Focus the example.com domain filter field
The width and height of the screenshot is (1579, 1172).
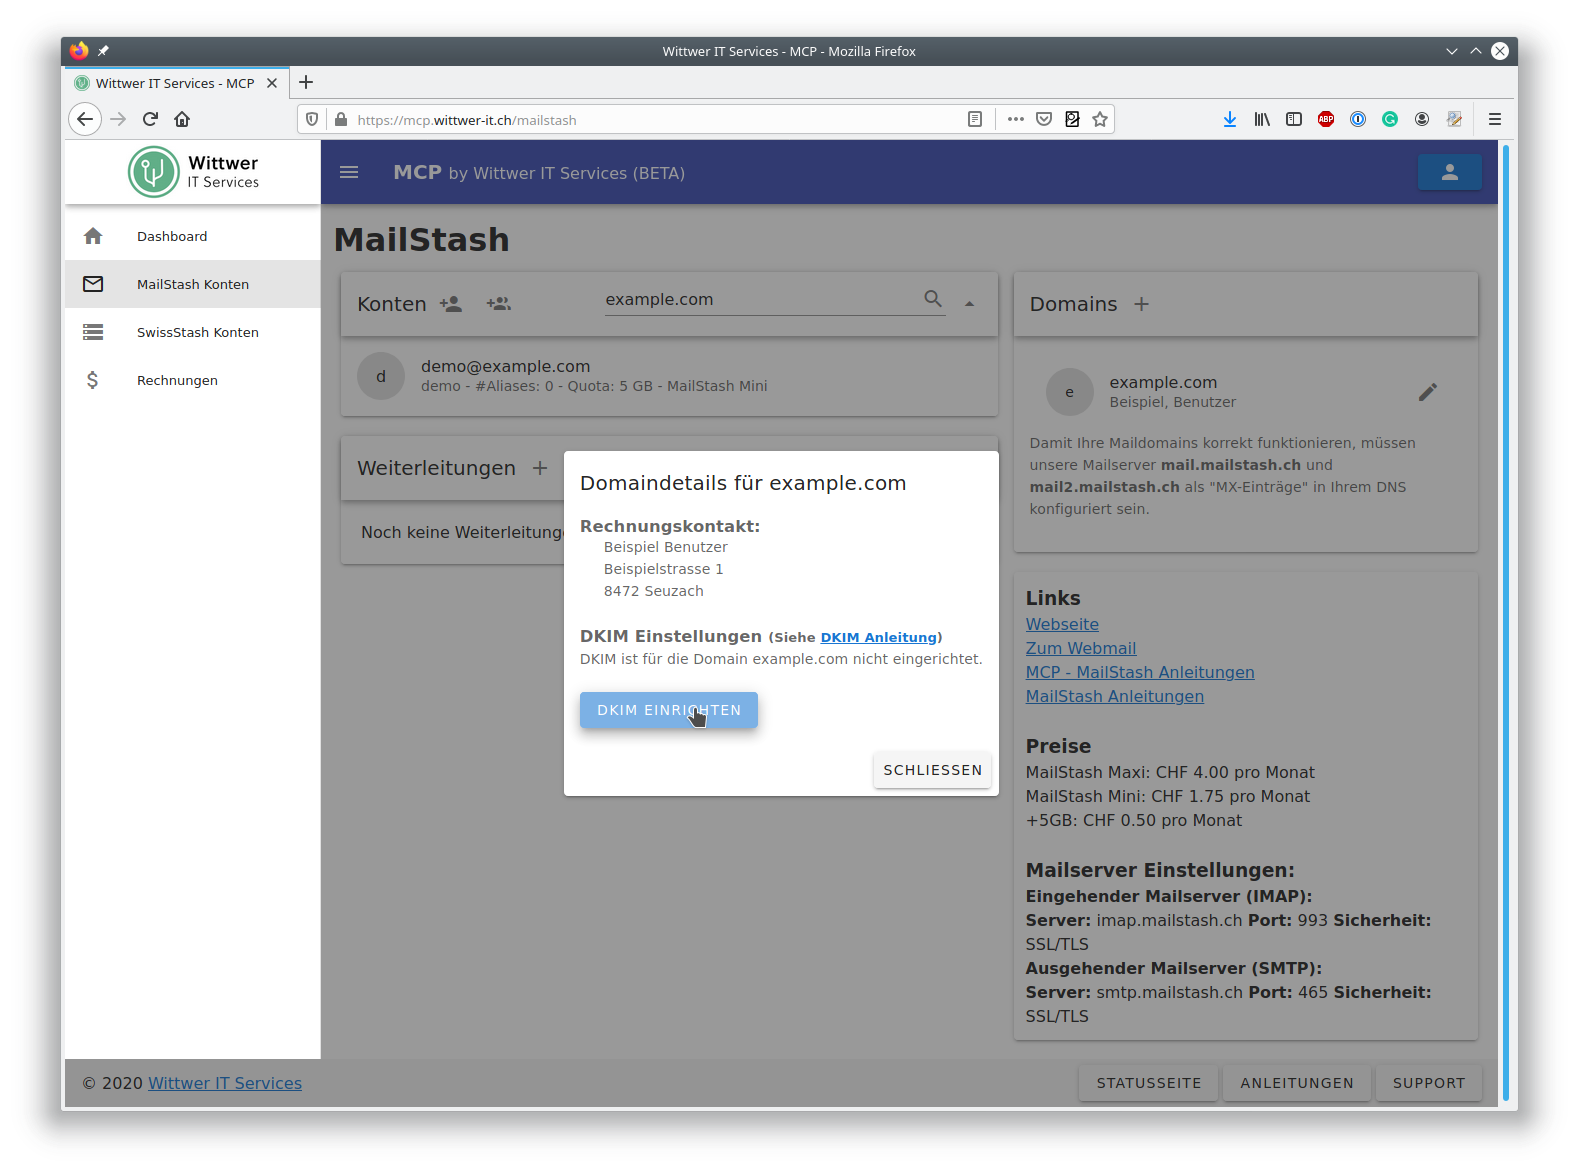[762, 299]
